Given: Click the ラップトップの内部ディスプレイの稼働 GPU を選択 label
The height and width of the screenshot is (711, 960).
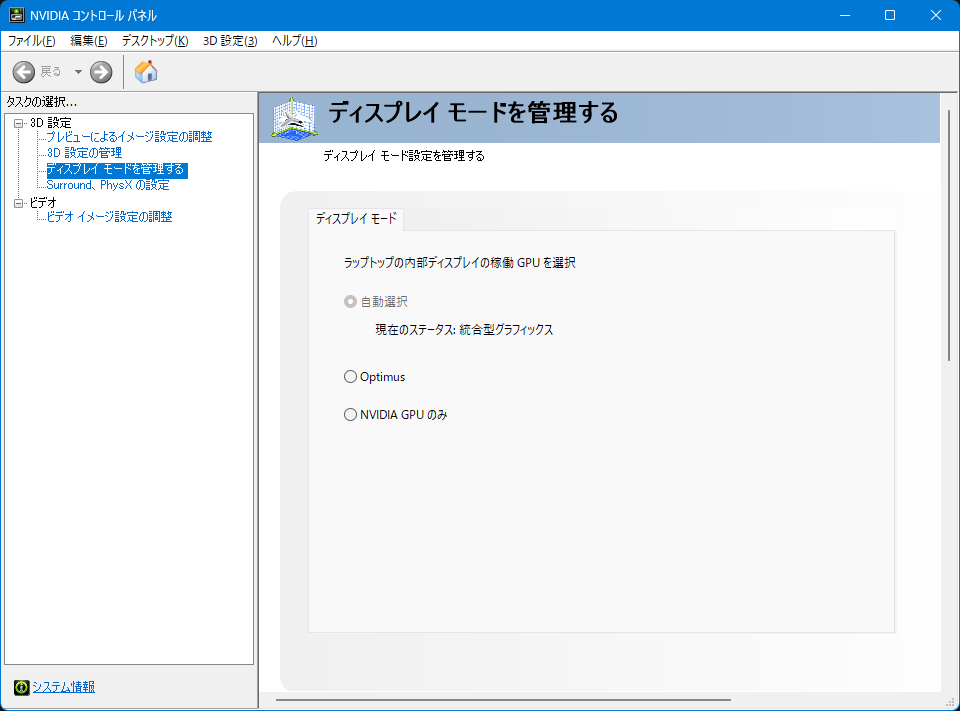Looking at the screenshot, I should (x=459, y=263).
